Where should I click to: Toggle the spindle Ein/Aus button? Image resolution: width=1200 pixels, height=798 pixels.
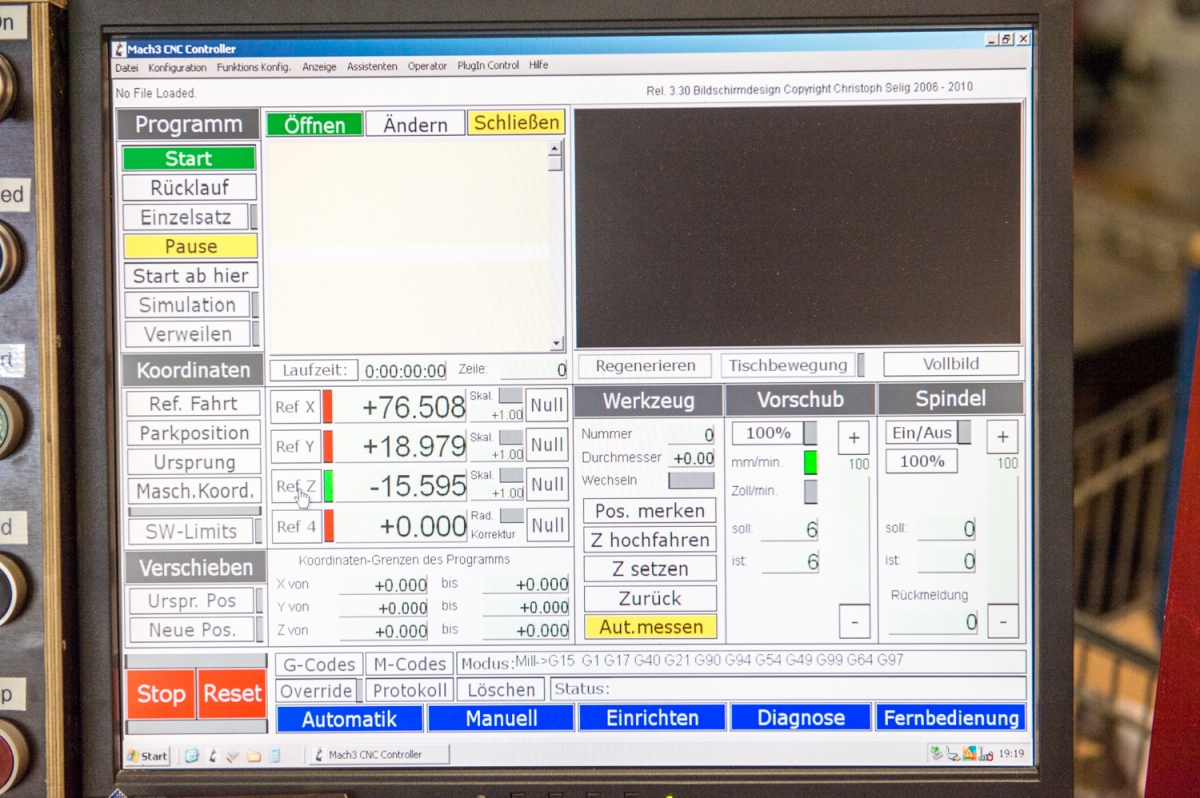pyautogui.click(x=922, y=432)
